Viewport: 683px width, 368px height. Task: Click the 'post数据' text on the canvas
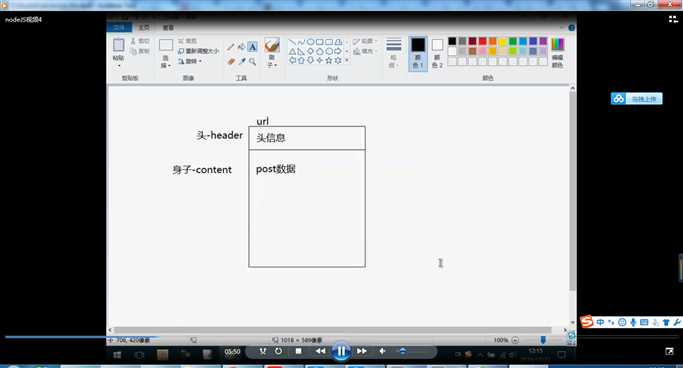pyautogui.click(x=275, y=169)
